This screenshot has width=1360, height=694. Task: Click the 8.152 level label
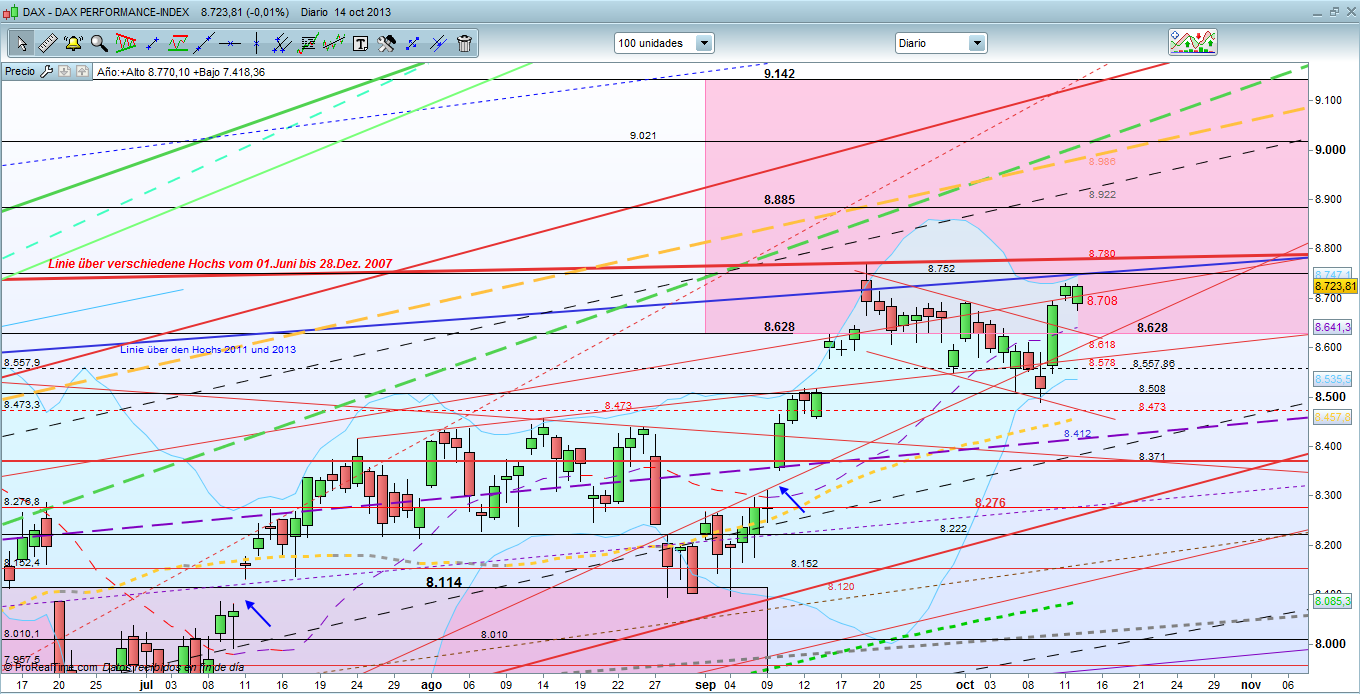point(804,564)
